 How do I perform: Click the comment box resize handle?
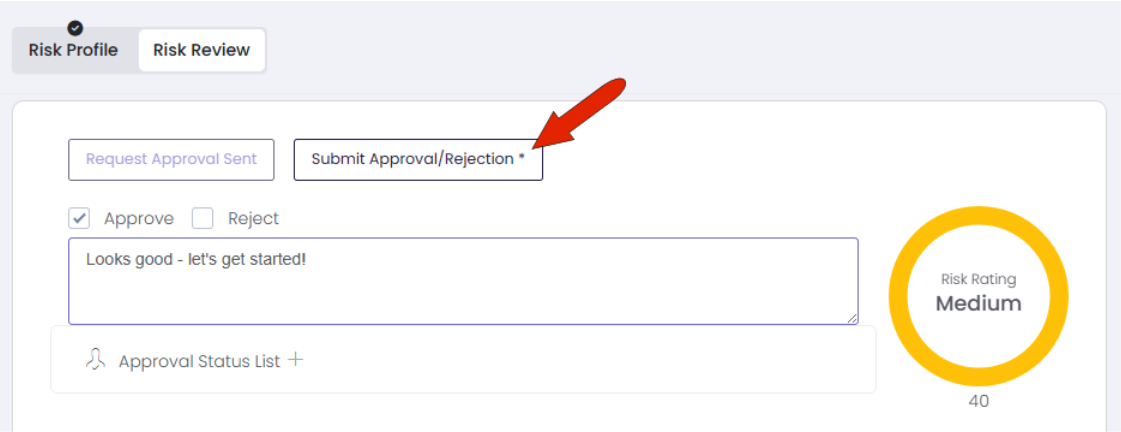coord(851,318)
